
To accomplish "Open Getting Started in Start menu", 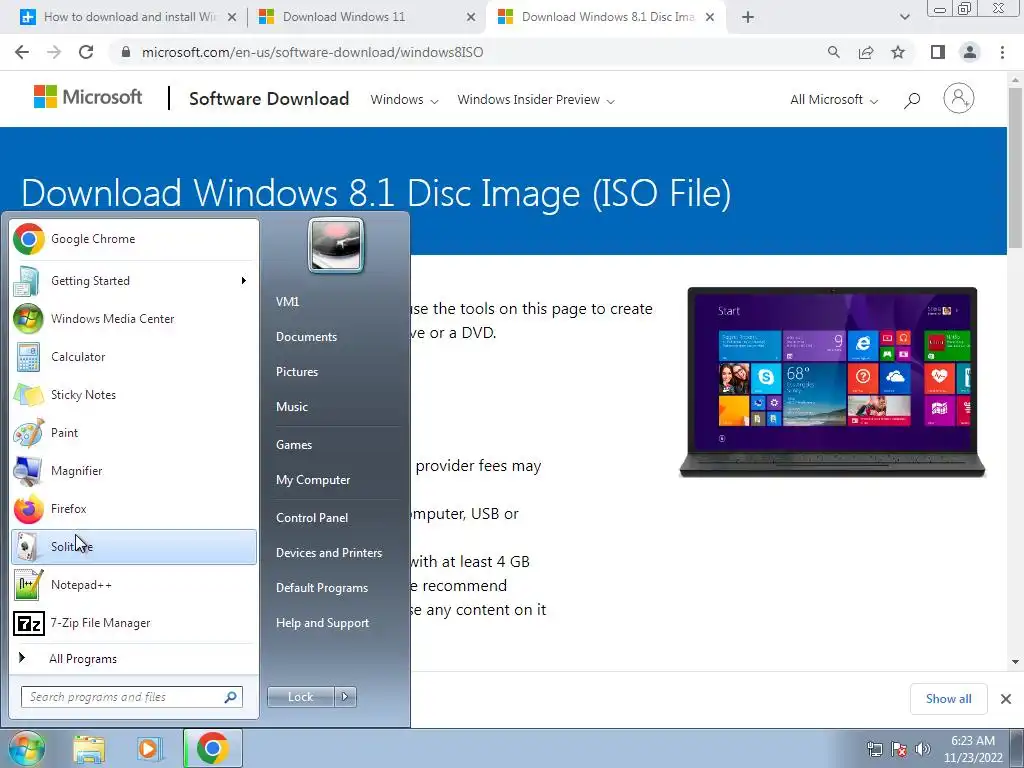I will click(134, 281).
